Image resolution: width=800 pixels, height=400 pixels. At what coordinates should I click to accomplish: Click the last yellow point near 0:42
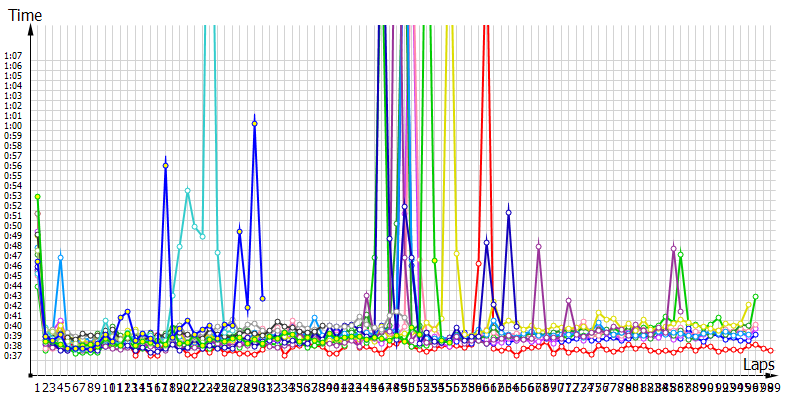748,305
